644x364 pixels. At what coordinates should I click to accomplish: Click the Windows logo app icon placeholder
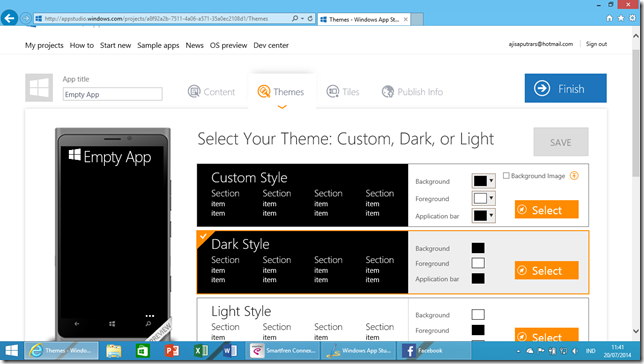pos(39,88)
